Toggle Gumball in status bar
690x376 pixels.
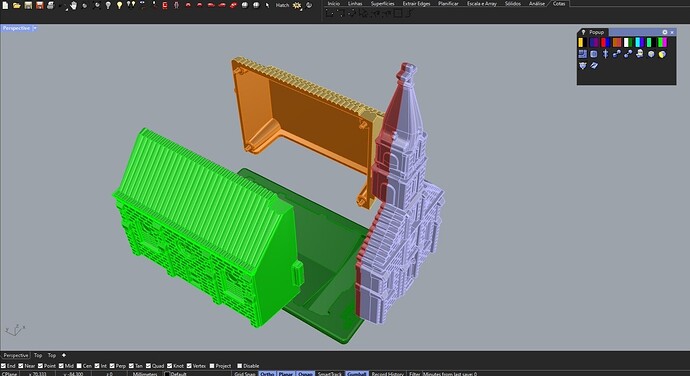(x=356, y=373)
